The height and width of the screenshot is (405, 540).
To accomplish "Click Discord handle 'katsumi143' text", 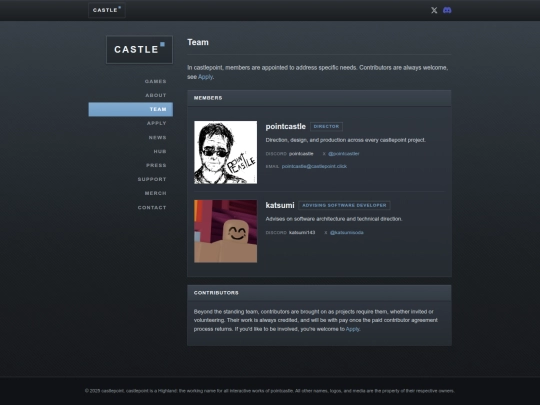I will click(x=302, y=232).
